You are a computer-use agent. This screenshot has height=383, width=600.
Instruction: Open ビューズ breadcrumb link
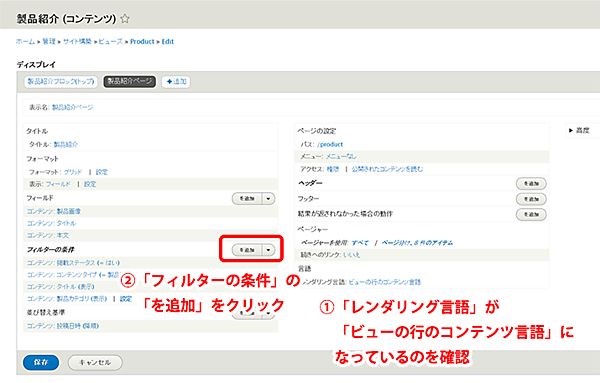point(110,41)
